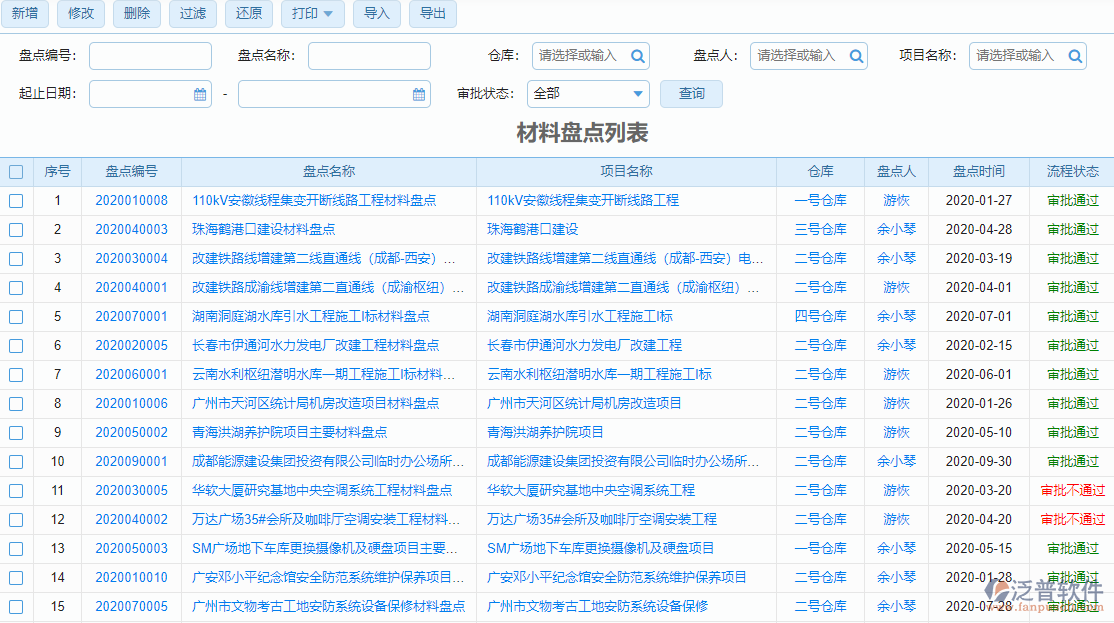
Task: Click the 项目名称 search magnifier icon
Action: pos(1075,56)
